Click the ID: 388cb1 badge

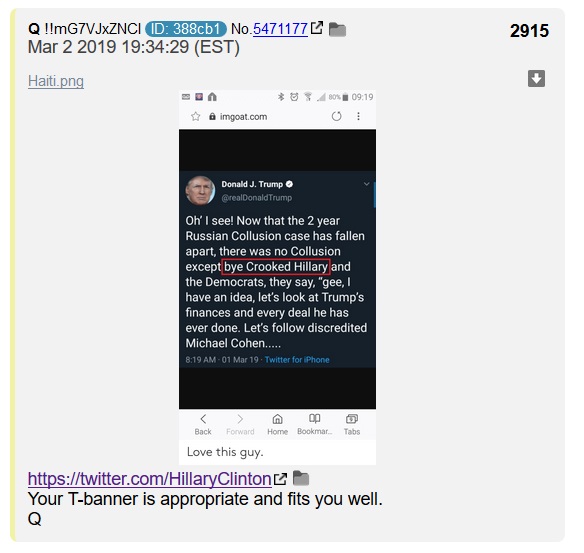tap(186, 29)
